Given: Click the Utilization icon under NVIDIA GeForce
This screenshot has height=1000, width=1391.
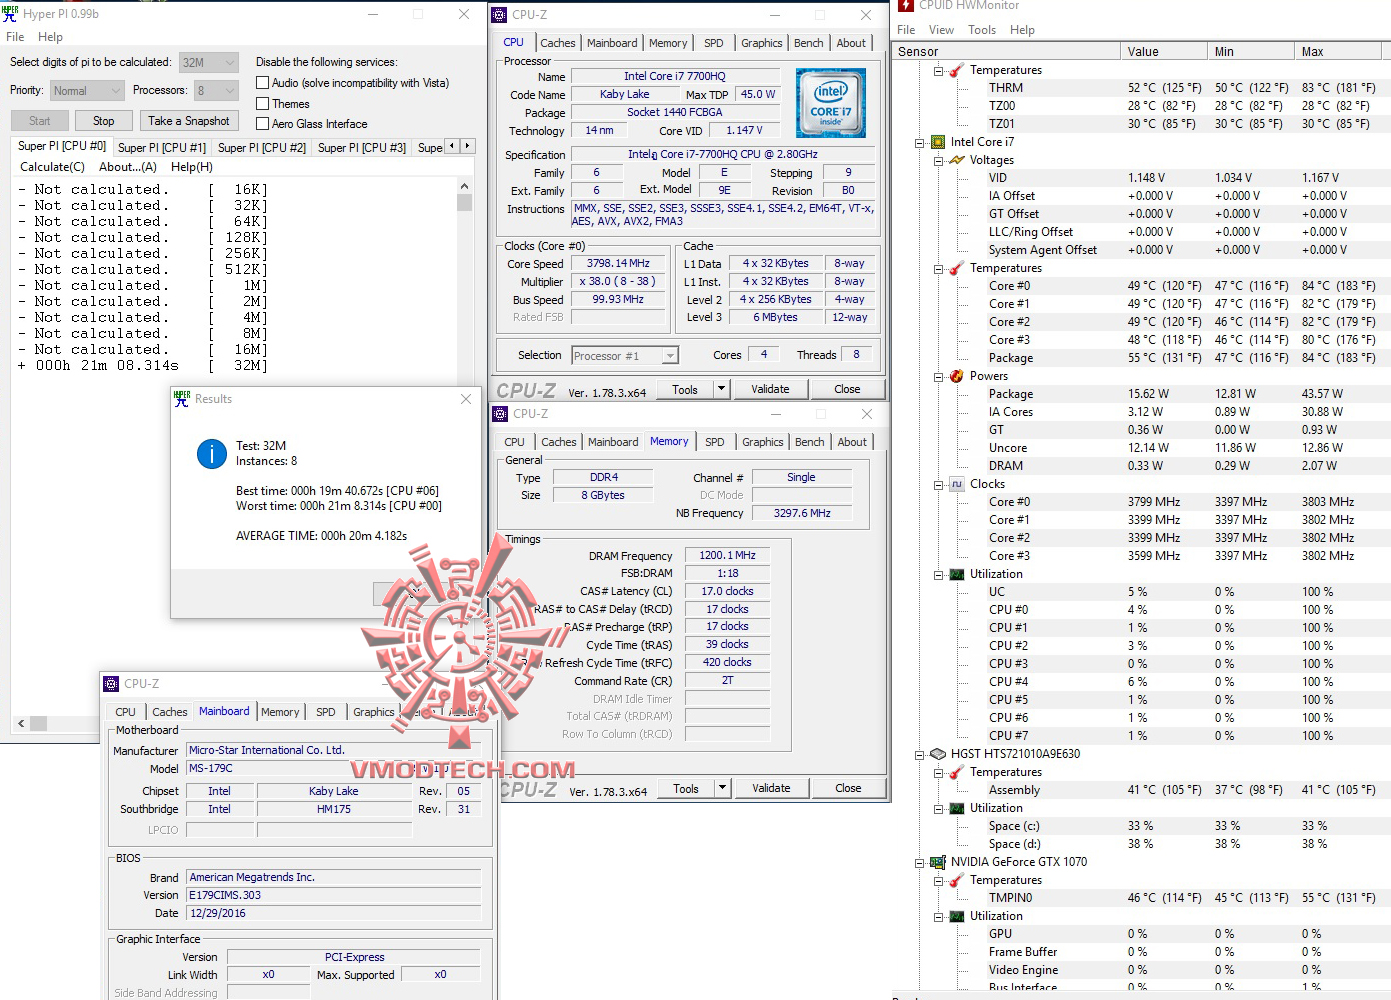Looking at the screenshot, I should coord(957,916).
